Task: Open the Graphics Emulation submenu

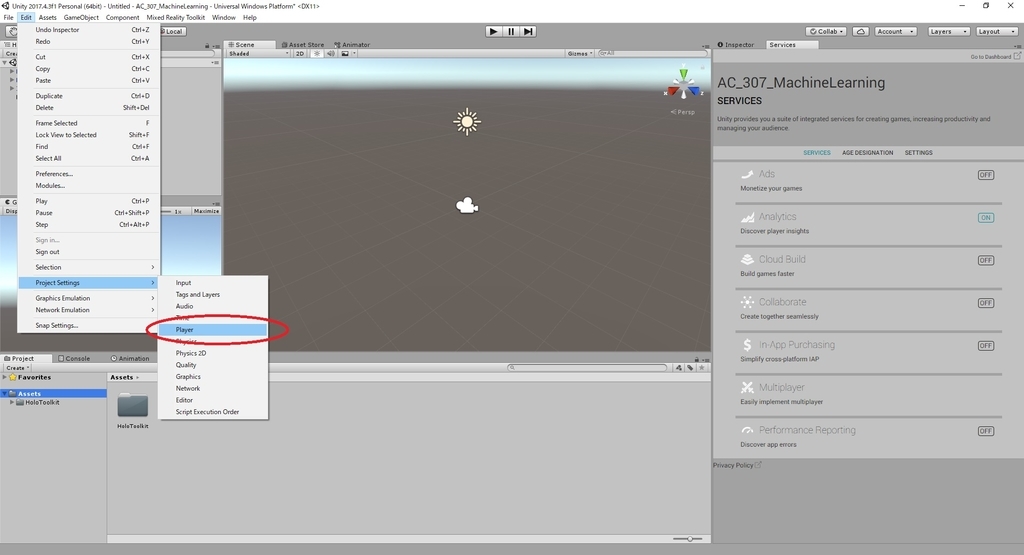Action: pyautogui.click(x=89, y=298)
